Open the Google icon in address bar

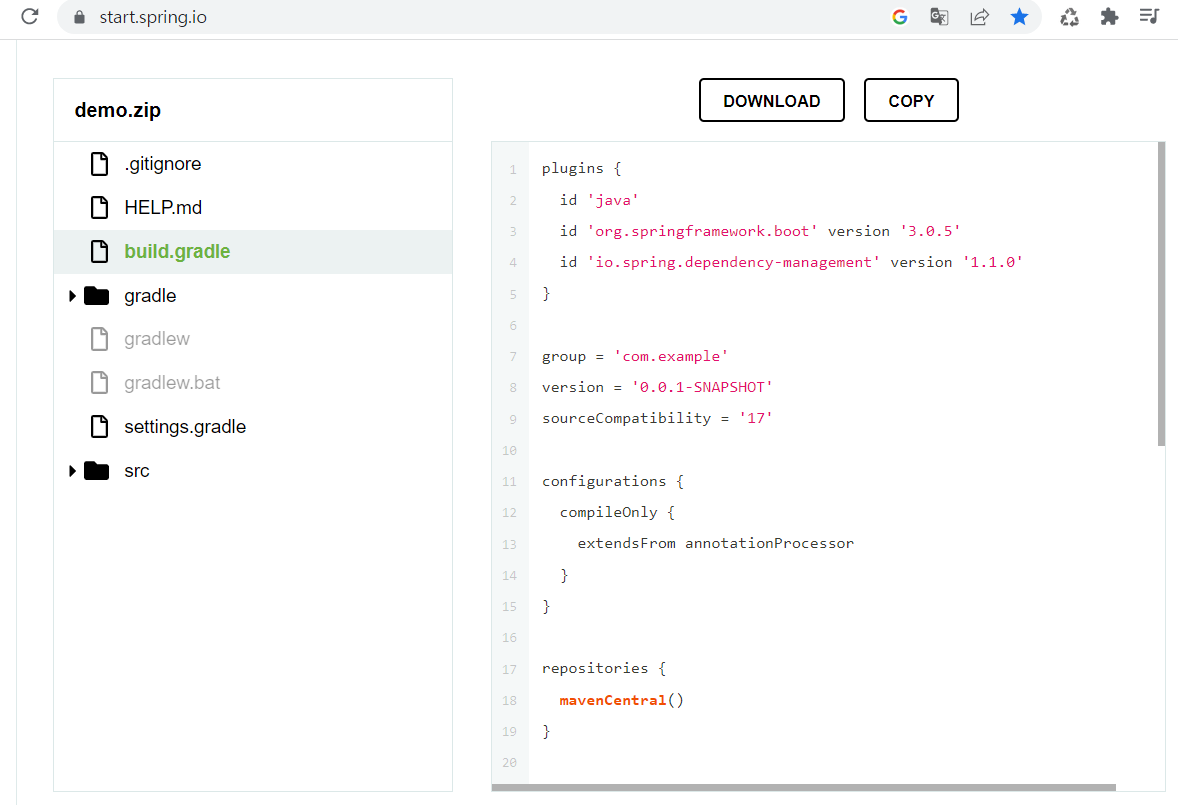899,17
